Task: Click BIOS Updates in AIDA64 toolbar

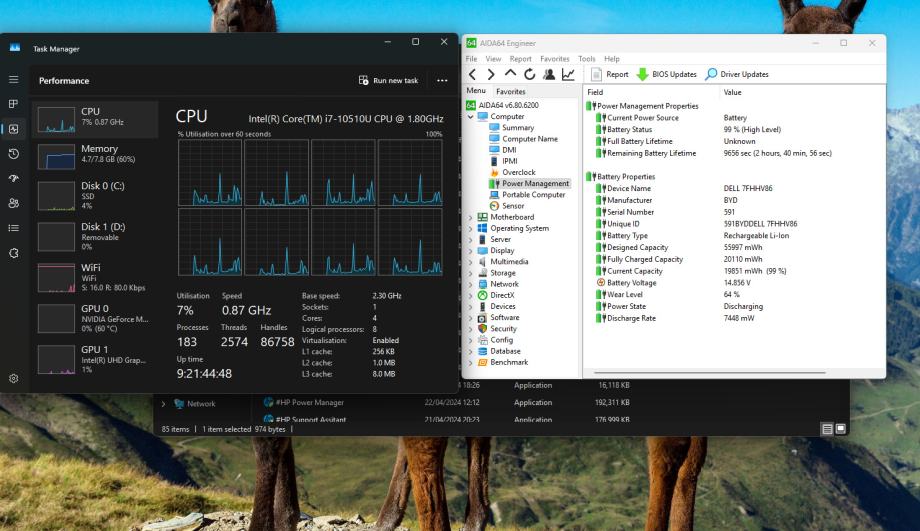Action: [667, 74]
